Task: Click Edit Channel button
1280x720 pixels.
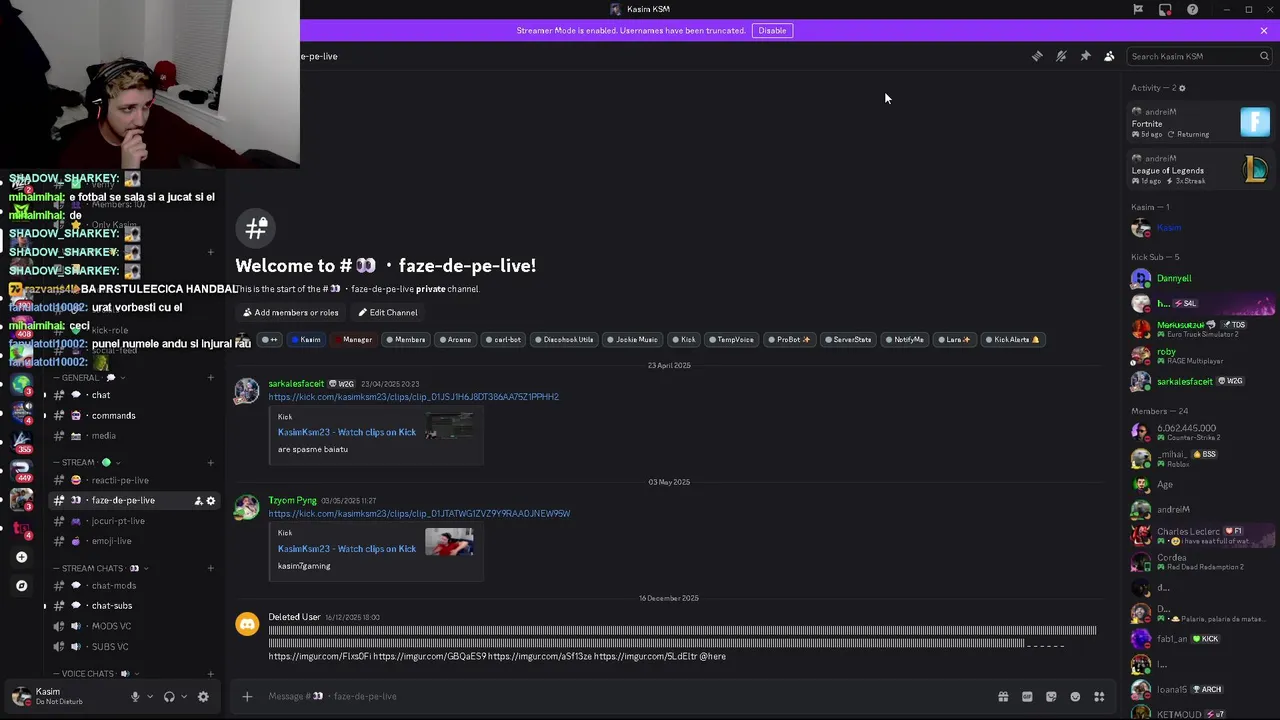Action: click(388, 312)
